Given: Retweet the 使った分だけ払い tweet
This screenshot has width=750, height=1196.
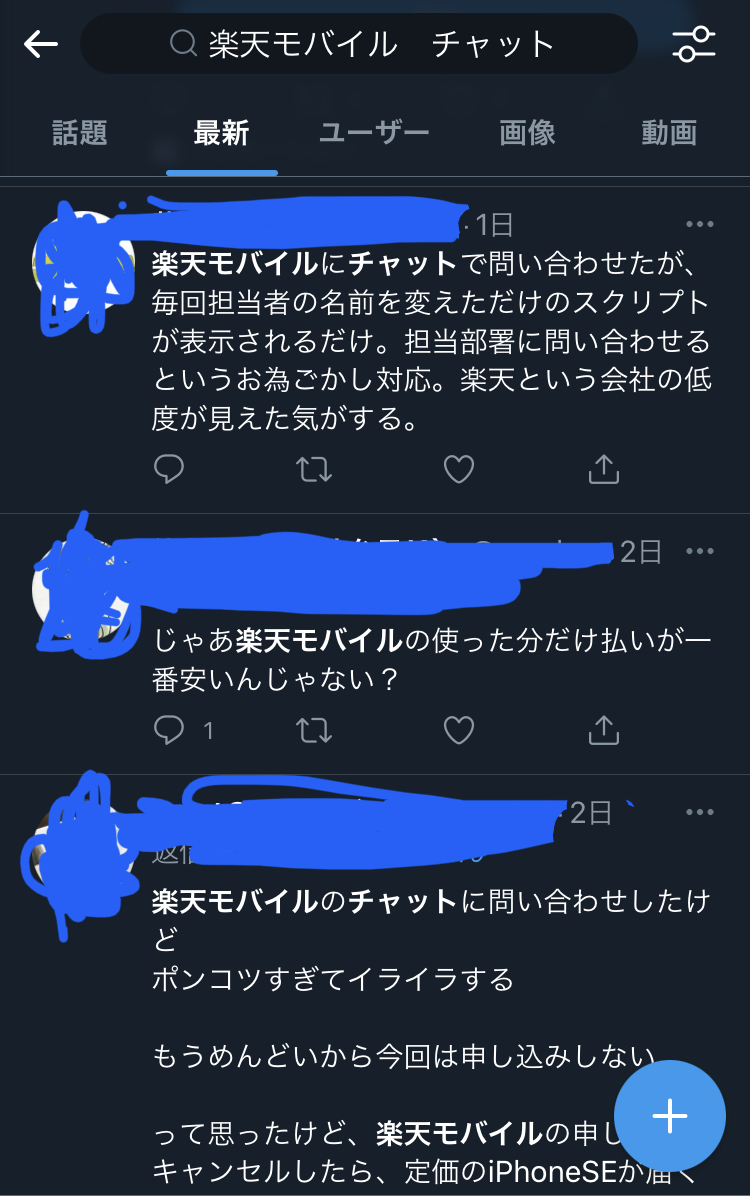Looking at the screenshot, I should tap(314, 730).
